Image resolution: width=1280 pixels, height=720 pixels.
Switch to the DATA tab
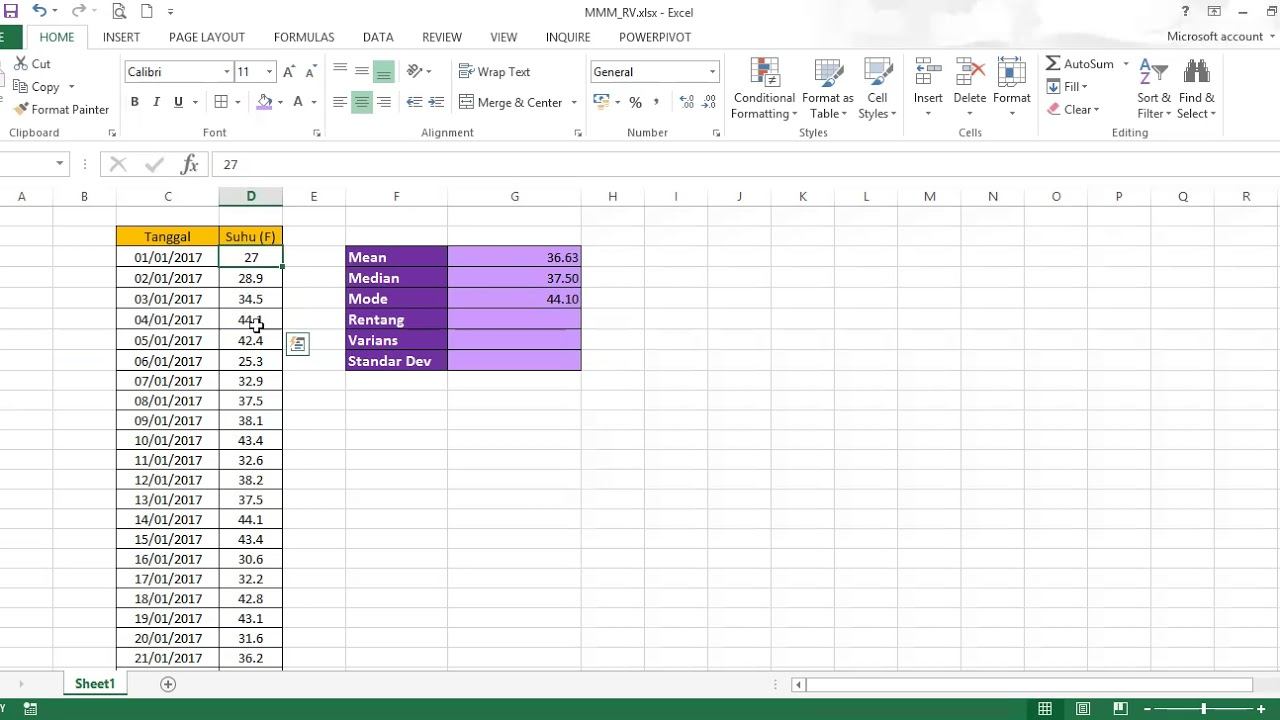click(x=378, y=37)
